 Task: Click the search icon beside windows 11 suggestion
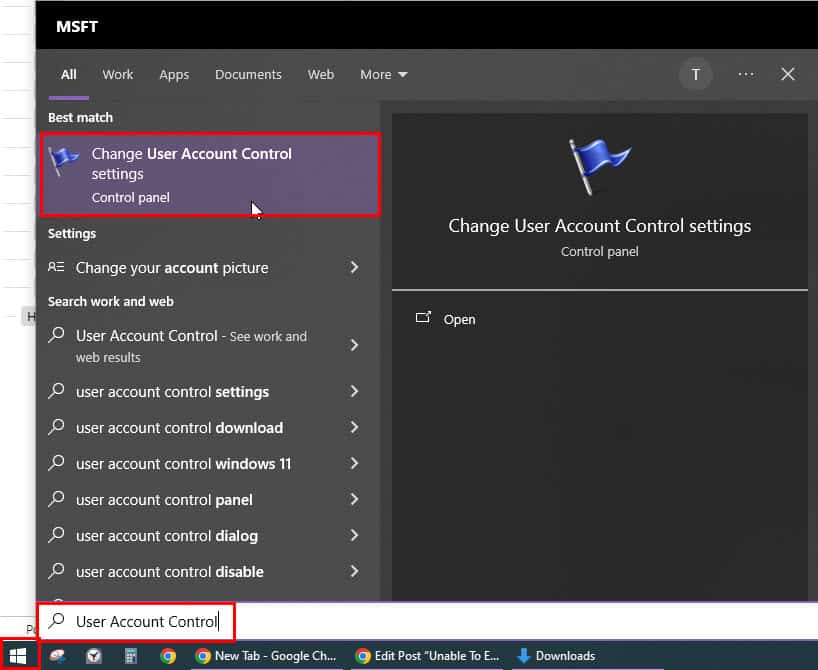pyautogui.click(x=56, y=463)
